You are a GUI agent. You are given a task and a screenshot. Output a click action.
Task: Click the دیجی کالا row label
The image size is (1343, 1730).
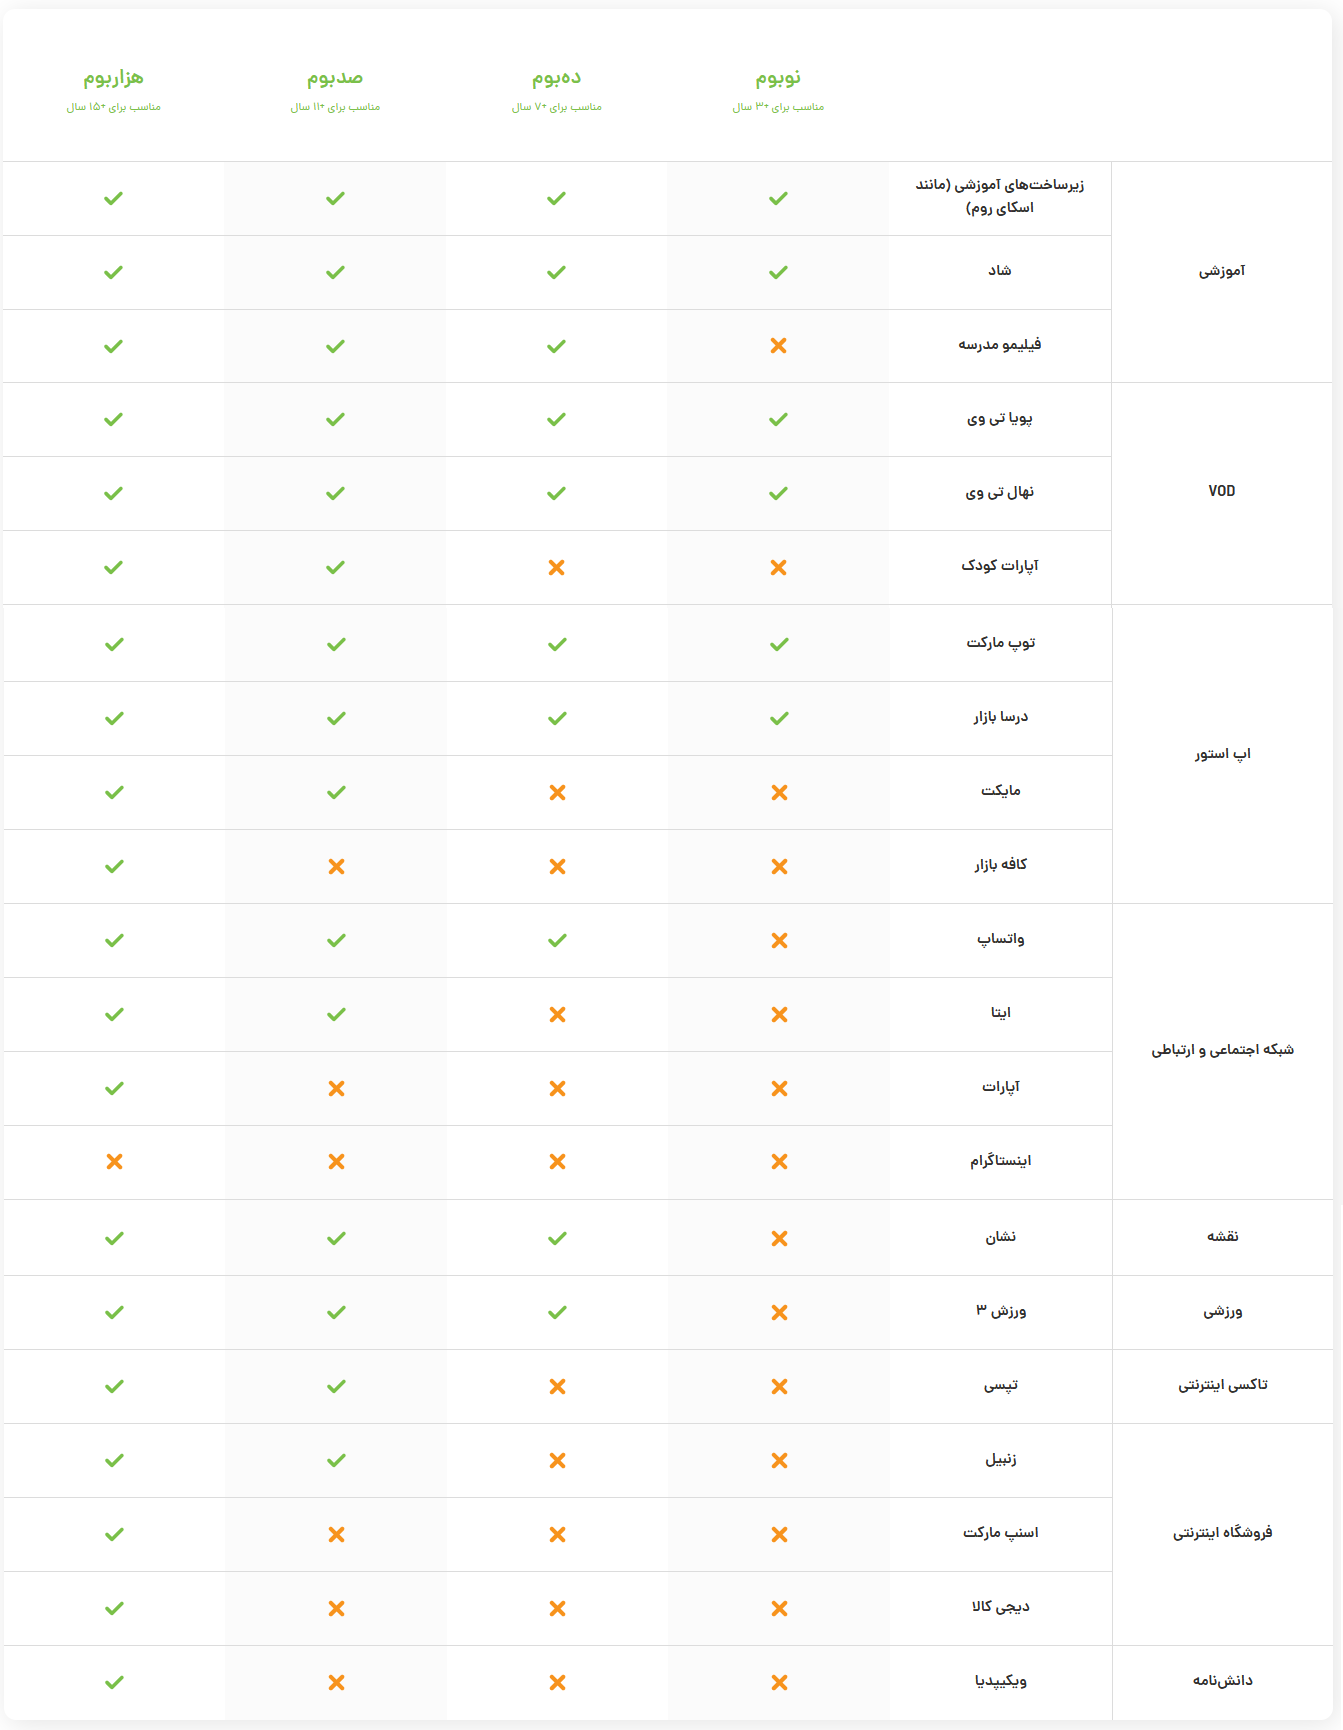tap(1000, 1607)
